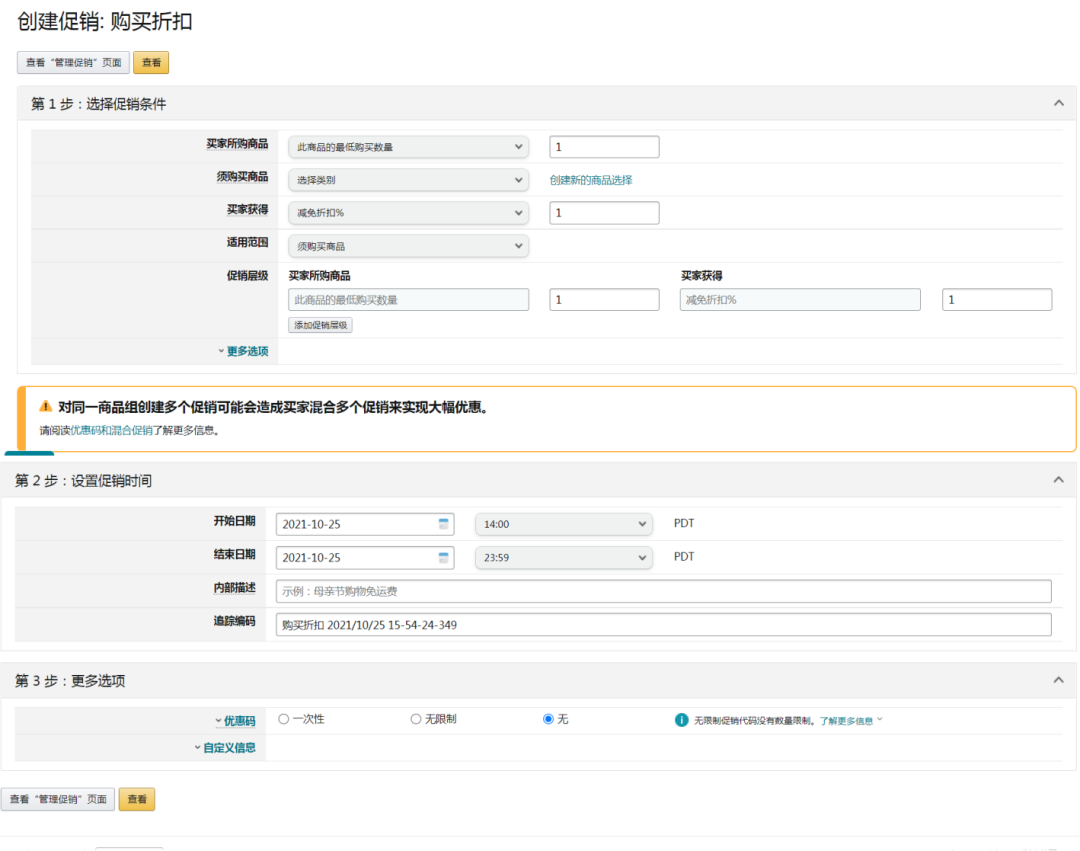The image size is (1080, 851).
Task: Collapse Step 3 more options section chevron
Action: click(1058, 680)
